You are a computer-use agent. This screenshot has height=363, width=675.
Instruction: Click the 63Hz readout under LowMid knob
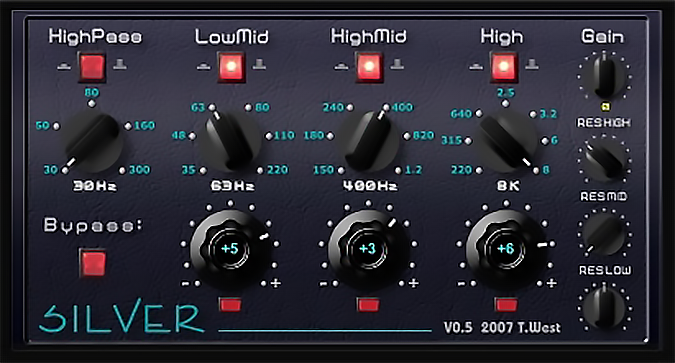[232, 186]
